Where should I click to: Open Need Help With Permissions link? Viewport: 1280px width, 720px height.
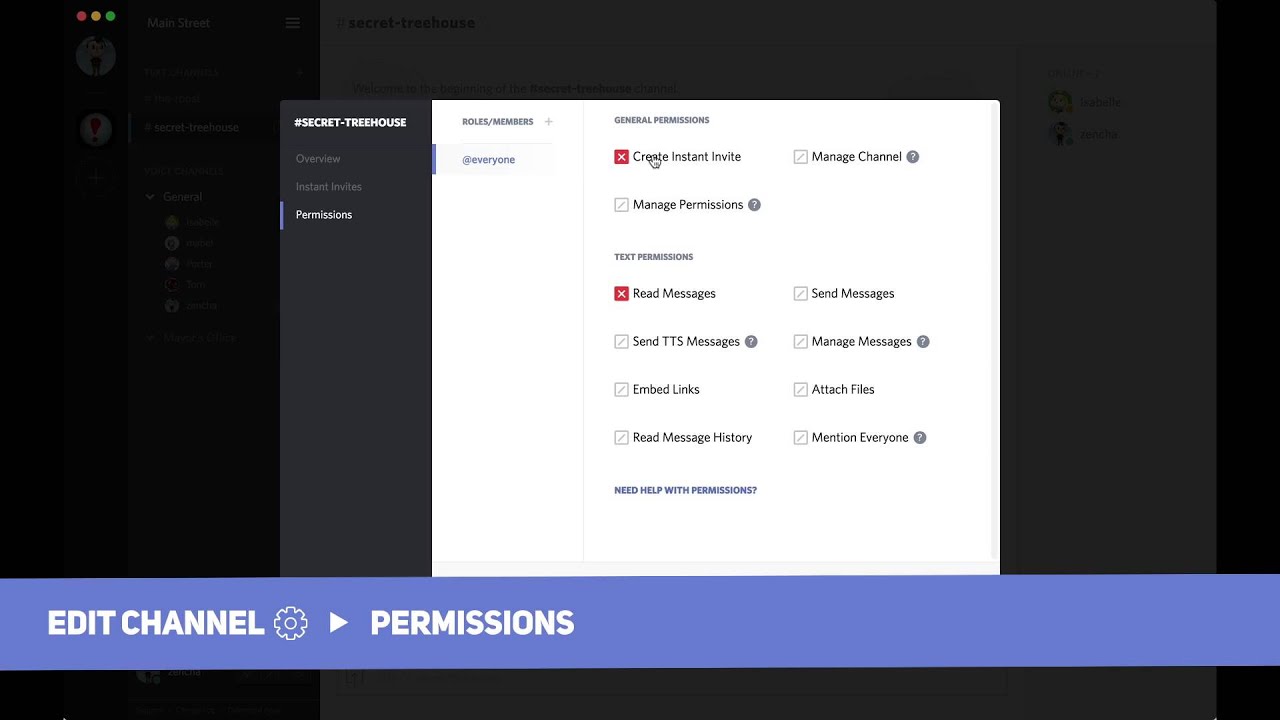(x=685, y=491)
